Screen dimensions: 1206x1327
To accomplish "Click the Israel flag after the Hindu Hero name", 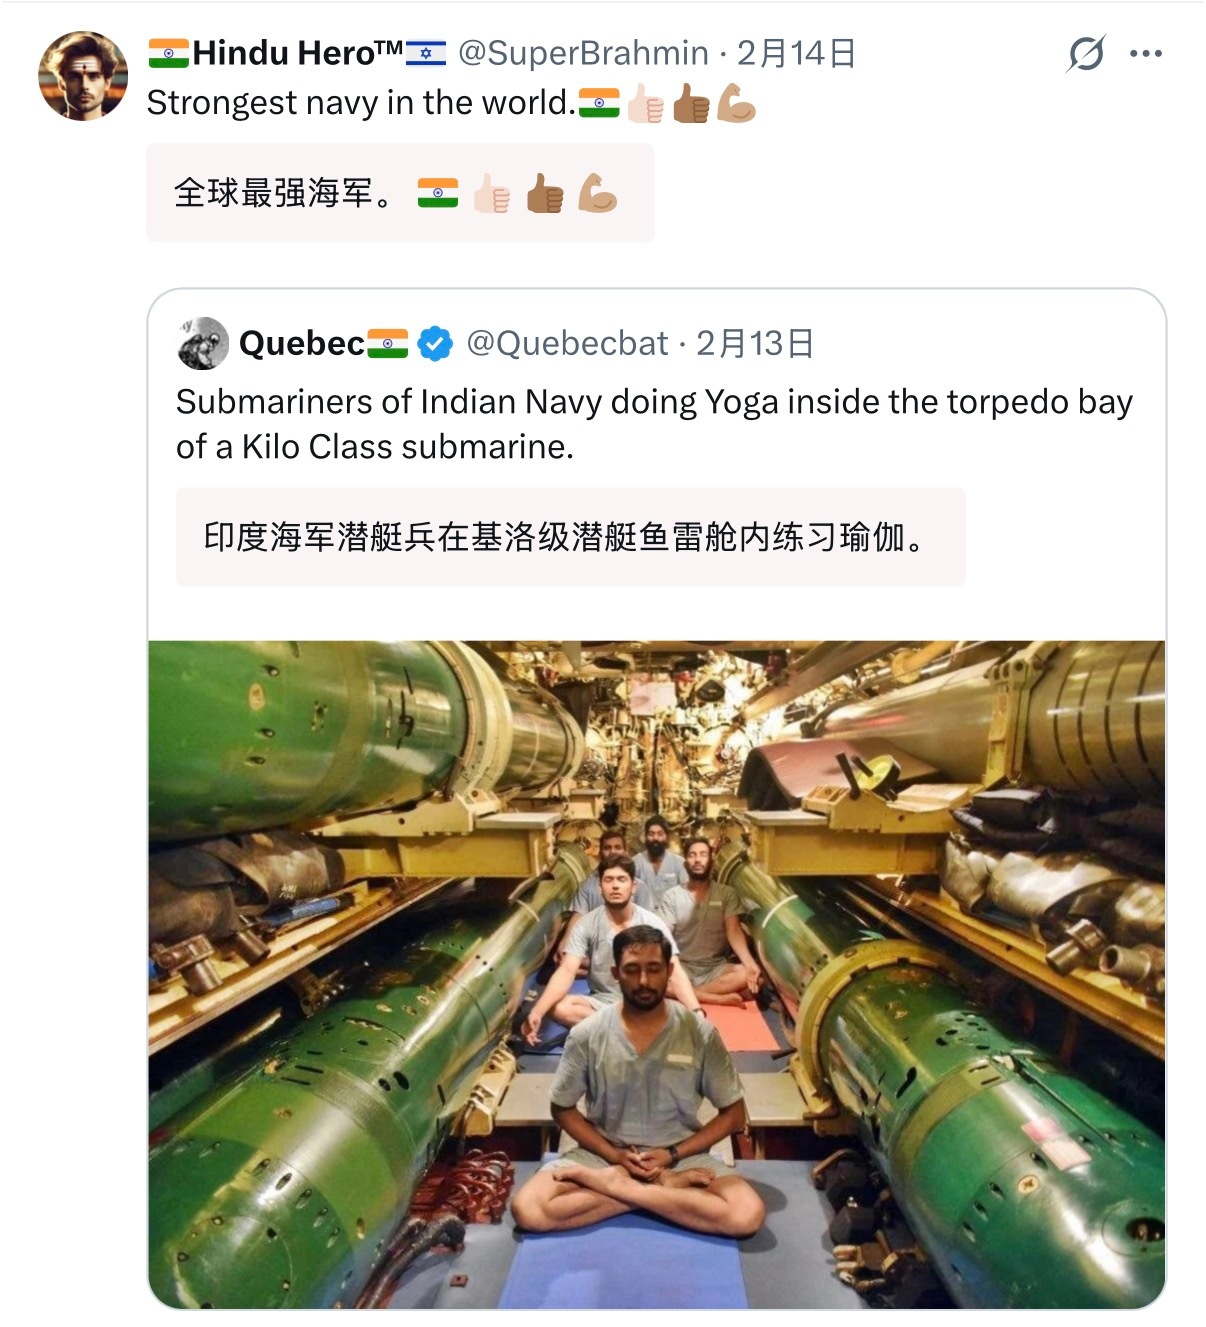I will point(425,52).
